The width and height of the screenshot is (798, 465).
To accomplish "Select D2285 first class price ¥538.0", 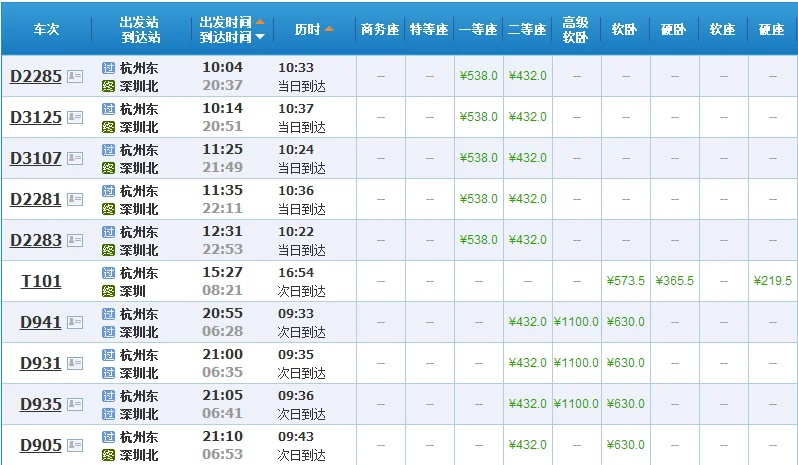I will click(x=478, y=76).
